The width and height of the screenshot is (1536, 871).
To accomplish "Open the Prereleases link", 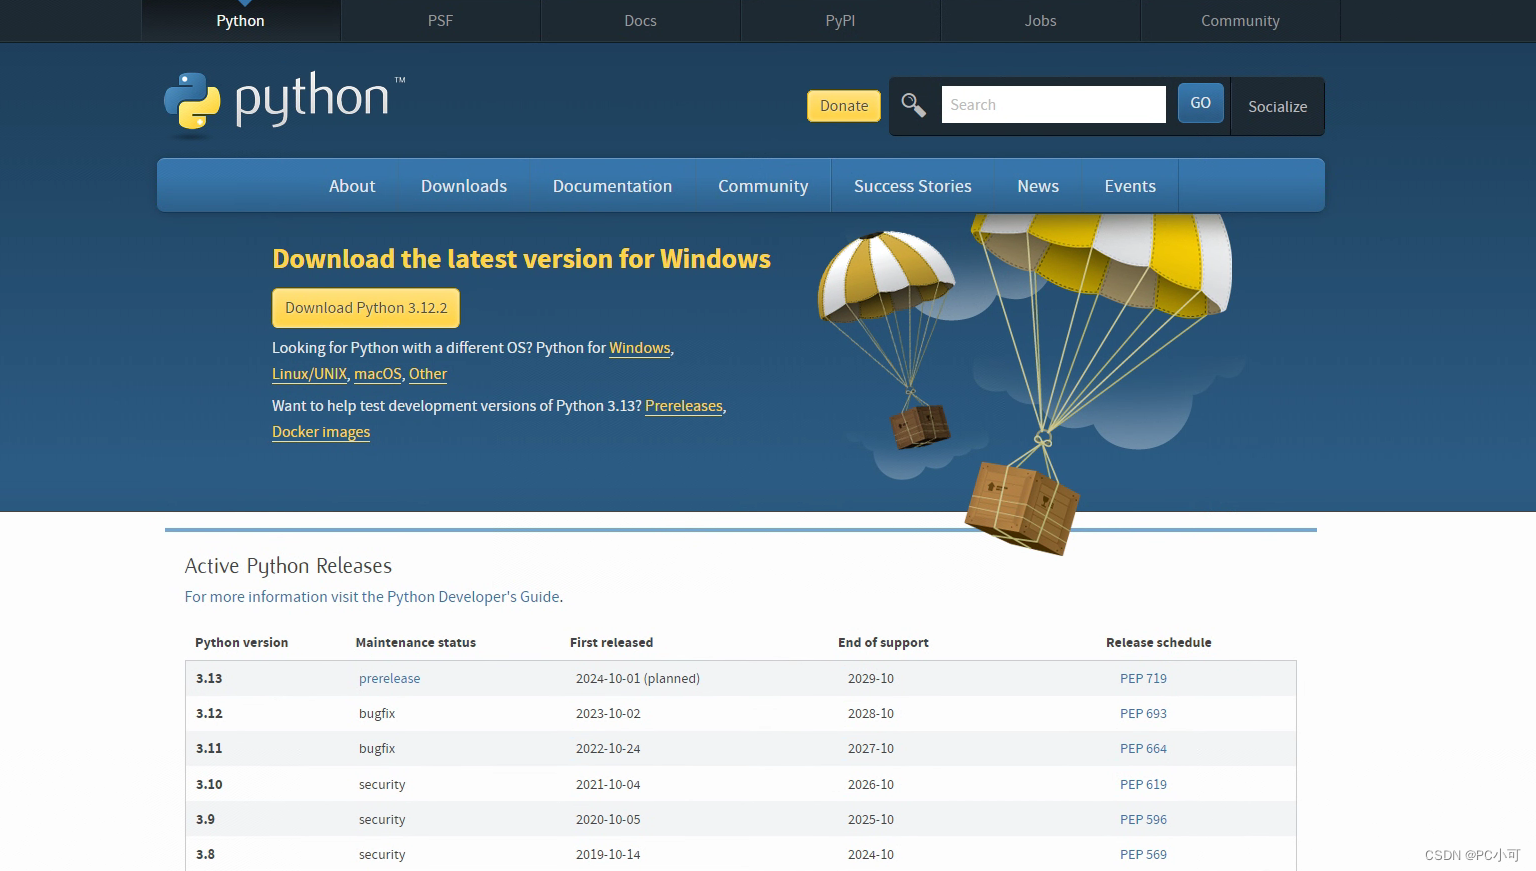I will click(684, 406).
